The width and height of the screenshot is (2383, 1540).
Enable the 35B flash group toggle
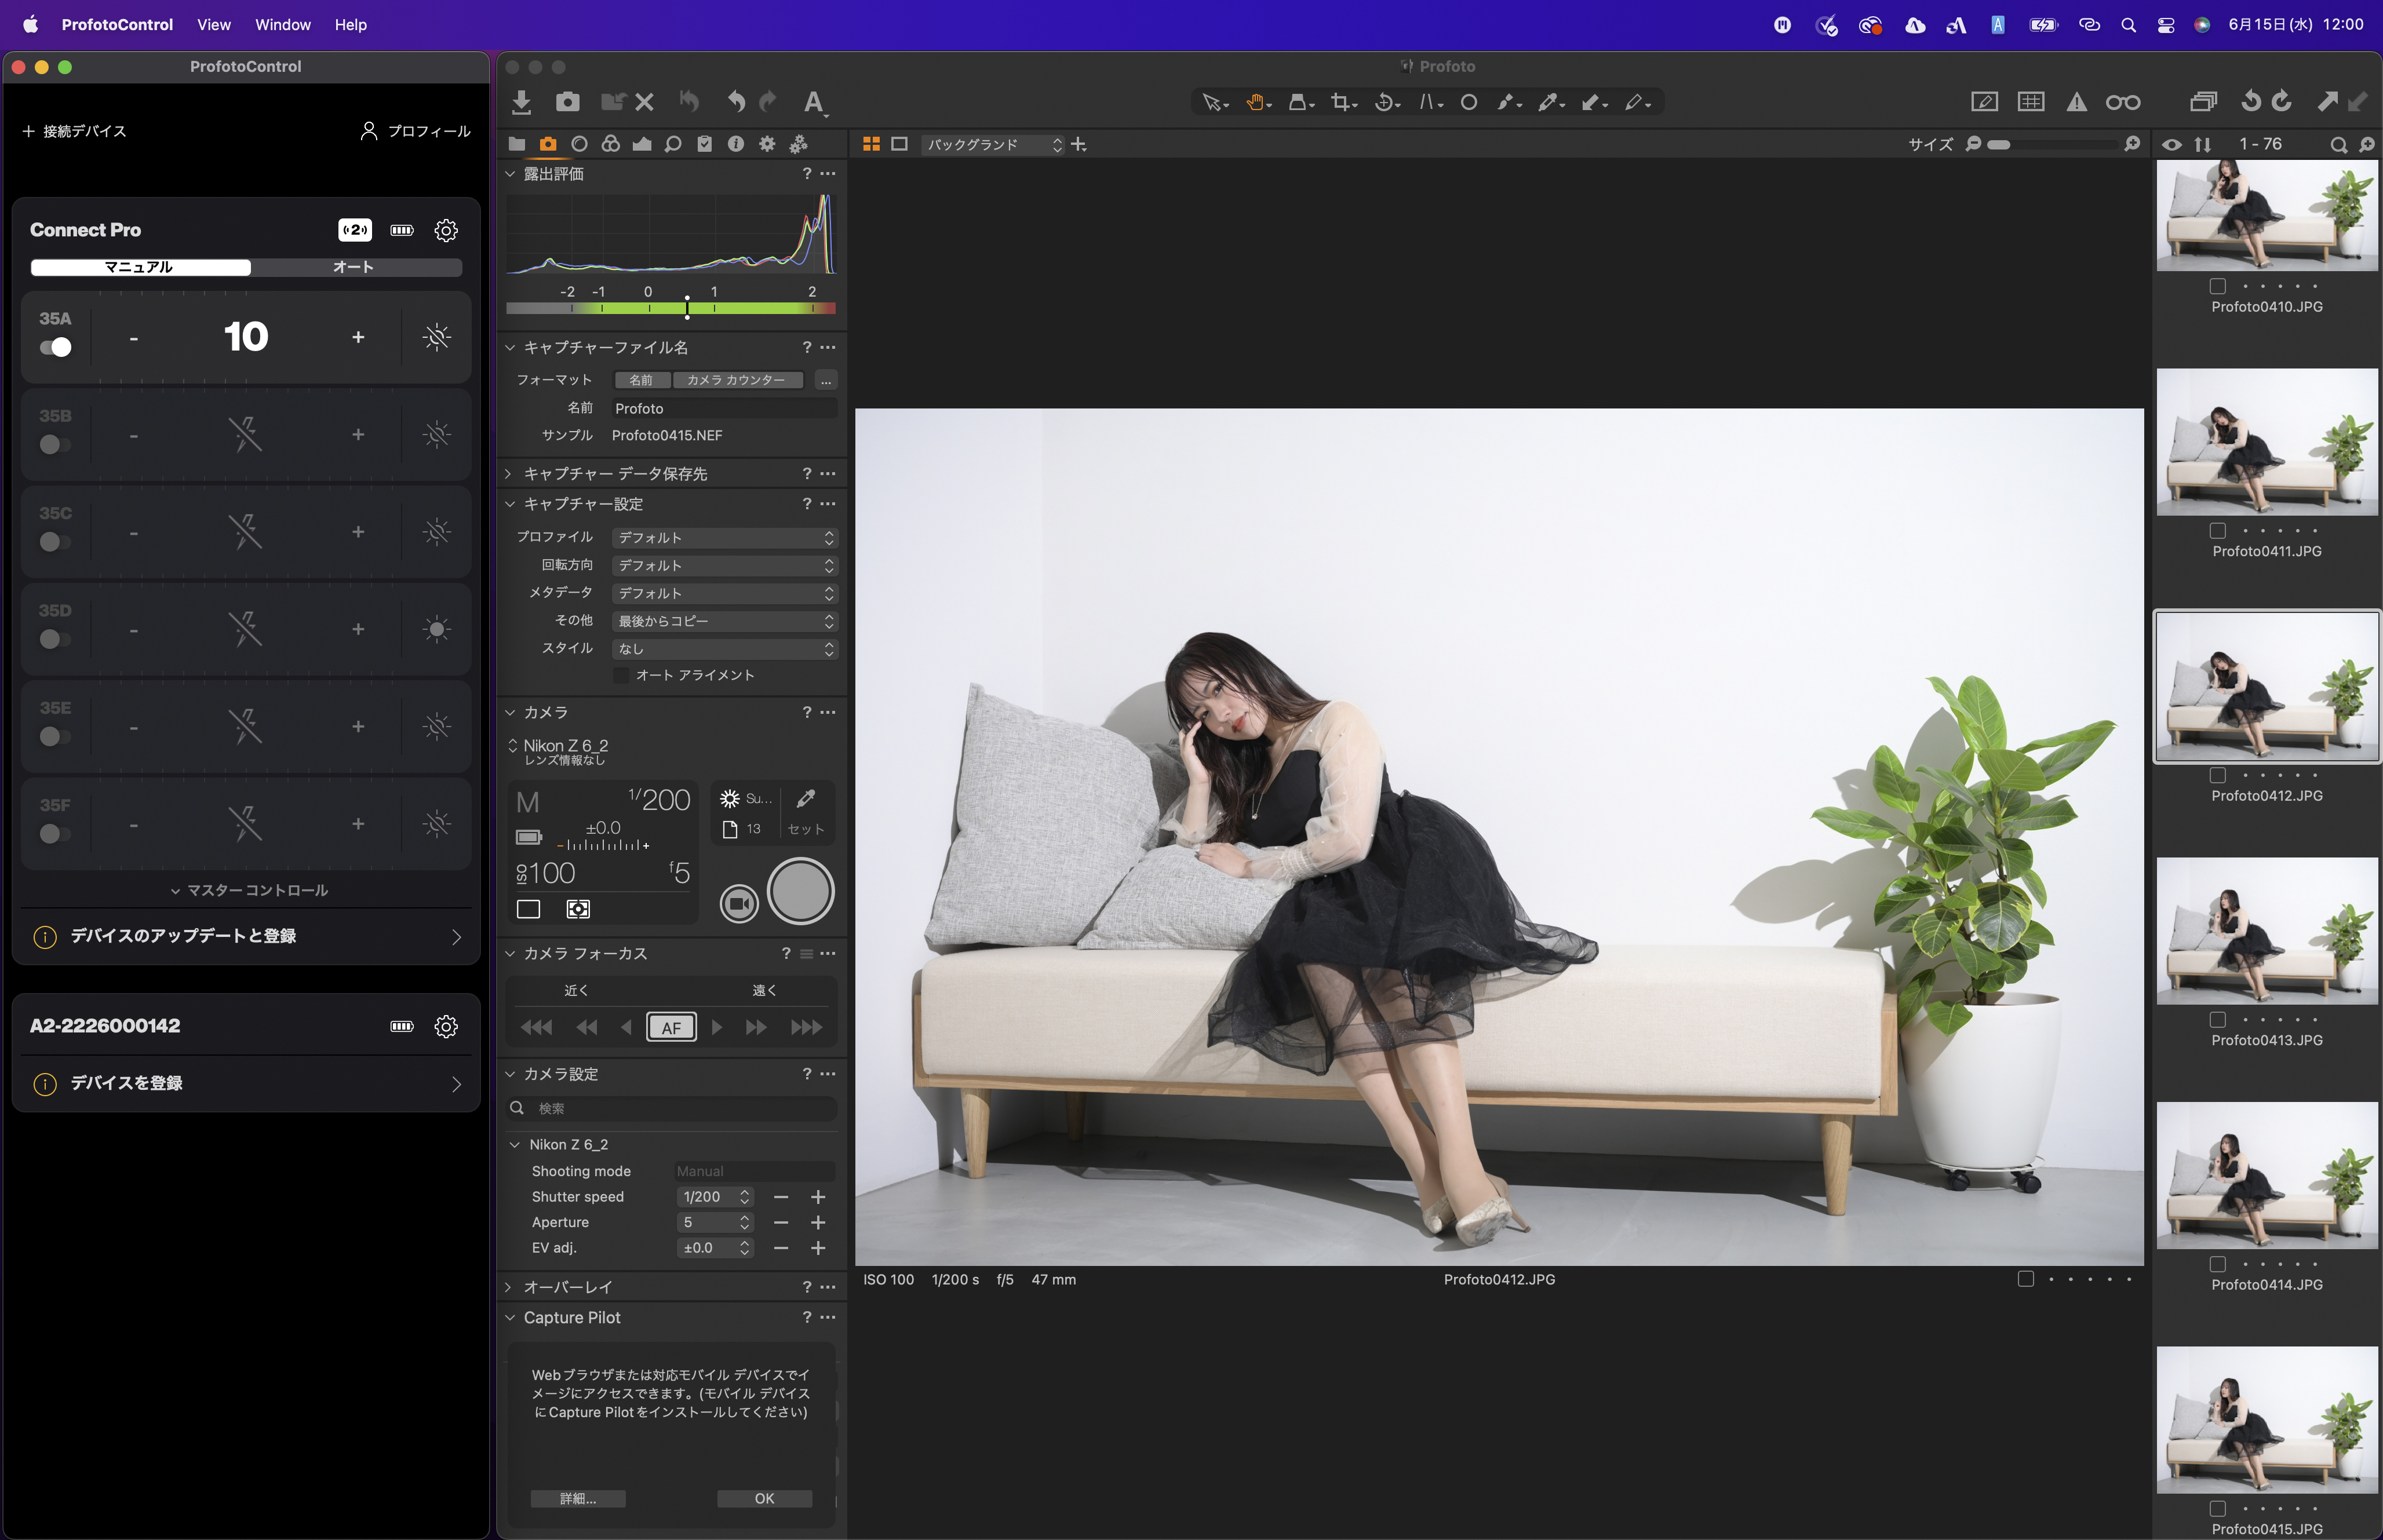pyautogui.click(x=55, y=445)
